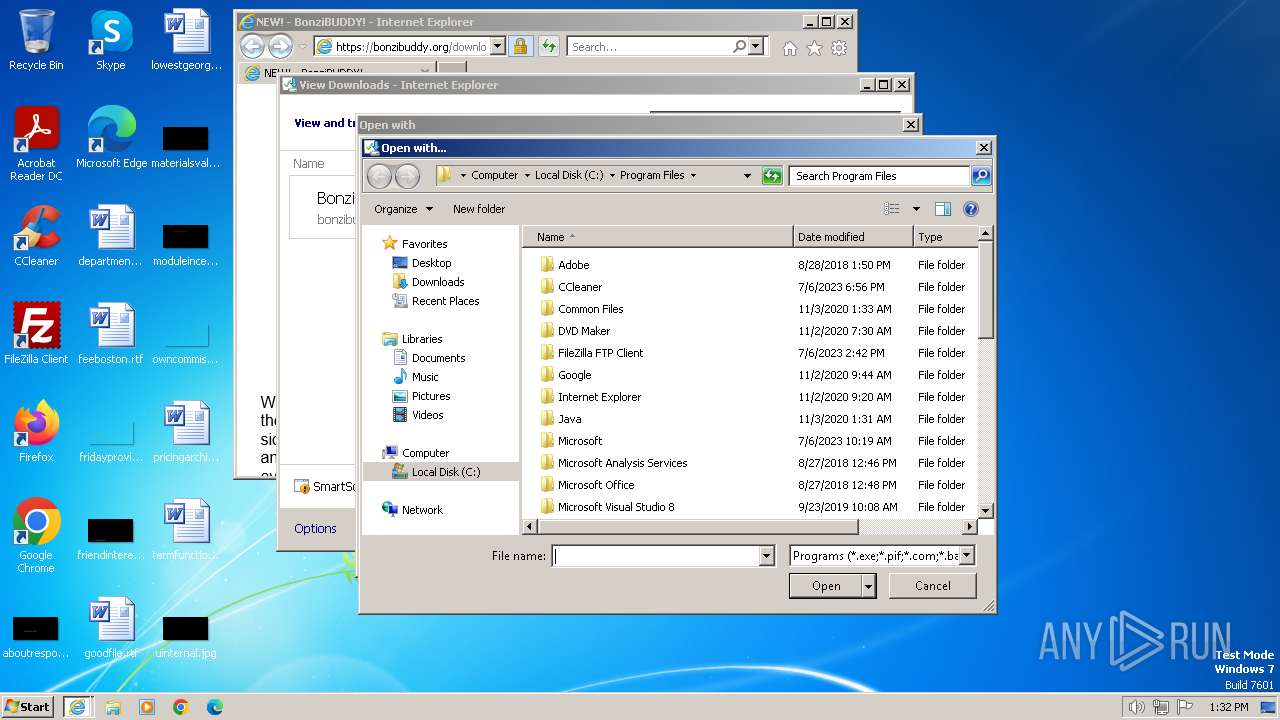Click the Open button
This screenshot has width=1280, height=720.
pos(825,586)
